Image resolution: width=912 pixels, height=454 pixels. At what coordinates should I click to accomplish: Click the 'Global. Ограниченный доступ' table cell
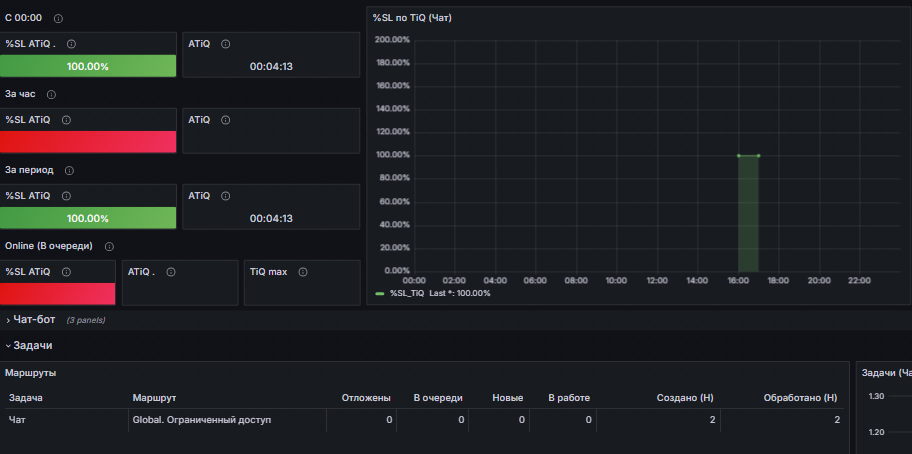201,420
